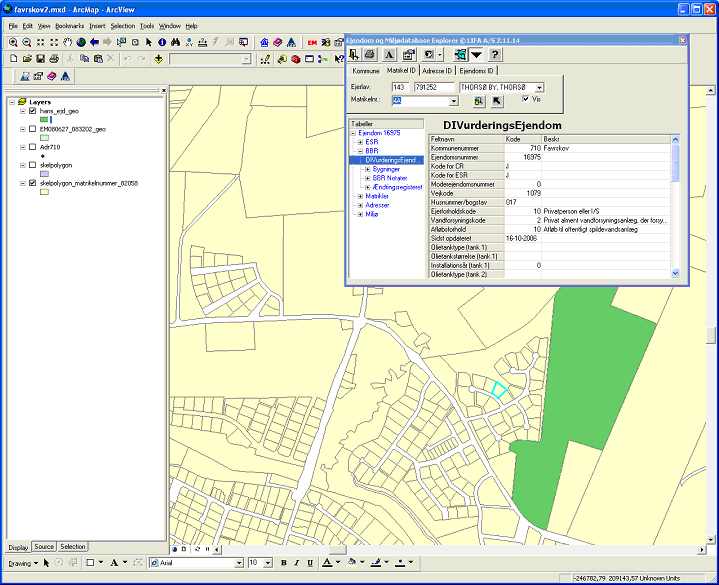Choose the Identify info tool
719x585 pixels.
[x=162, y=42]
